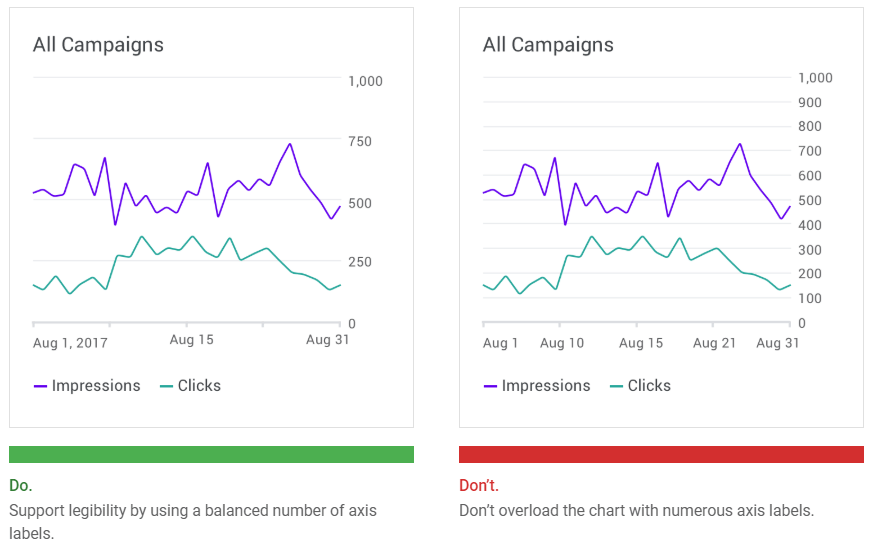This screenshot has height=558, width=873.
Task: Click the purple Impressions legend marker in right chart
Action: [490, 386]
